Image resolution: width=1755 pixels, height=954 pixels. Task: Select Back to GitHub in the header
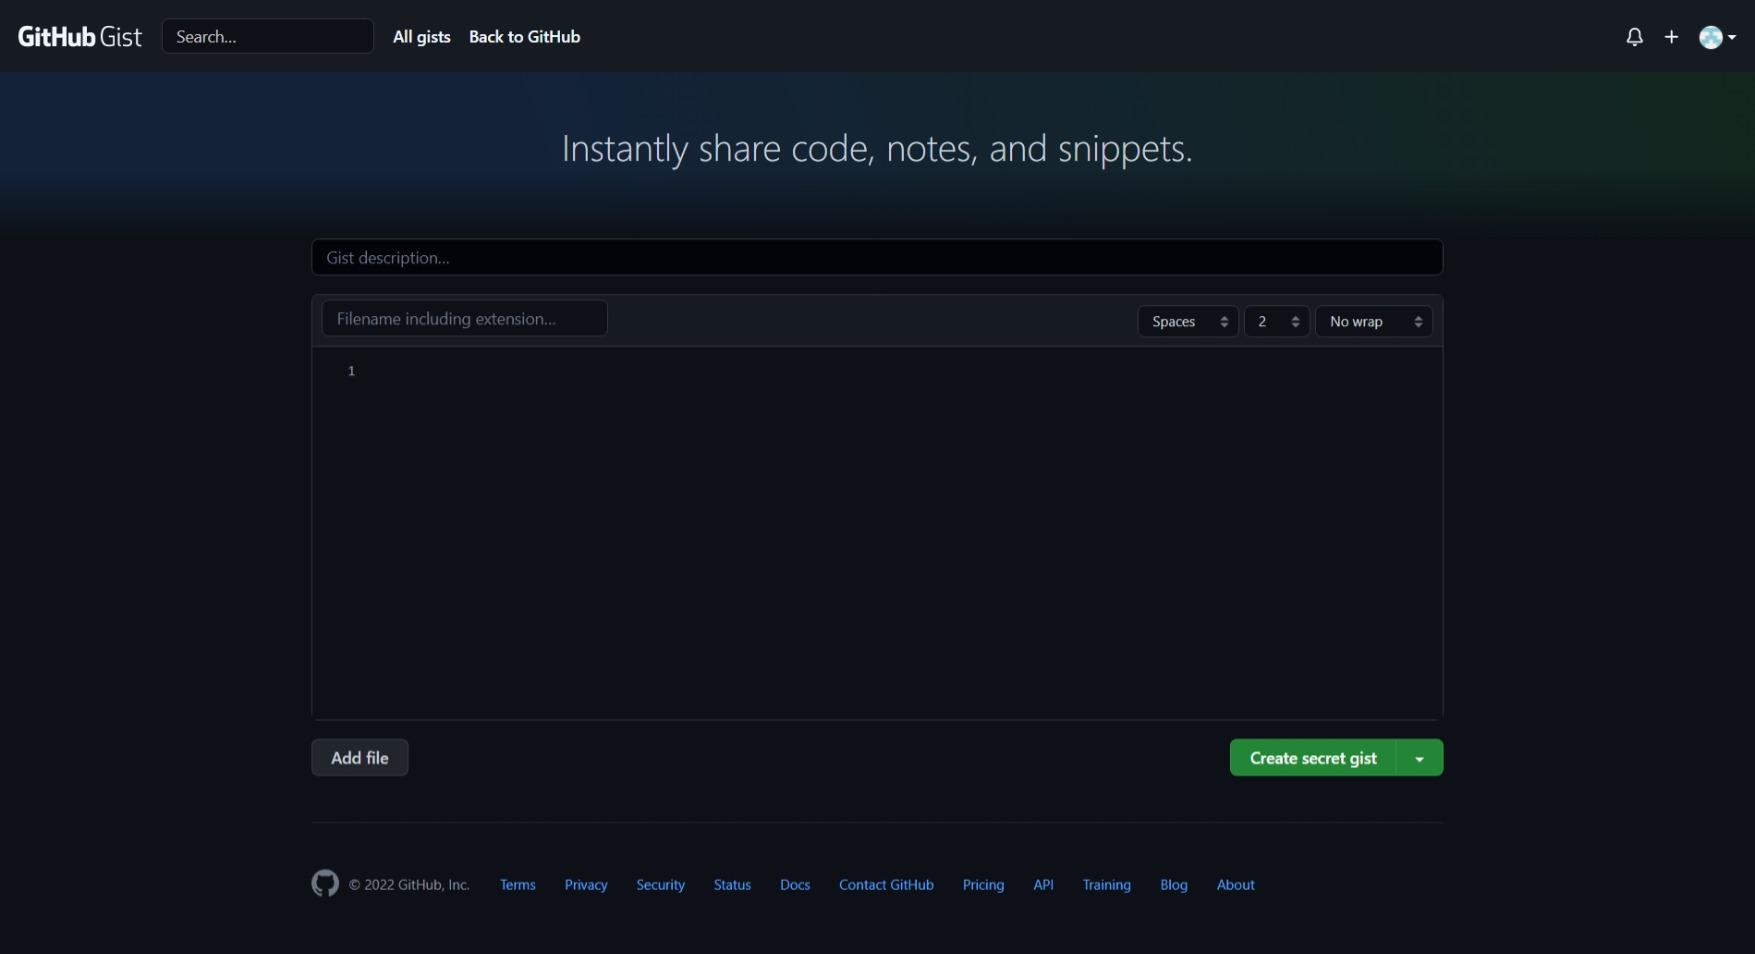(524, 37)
